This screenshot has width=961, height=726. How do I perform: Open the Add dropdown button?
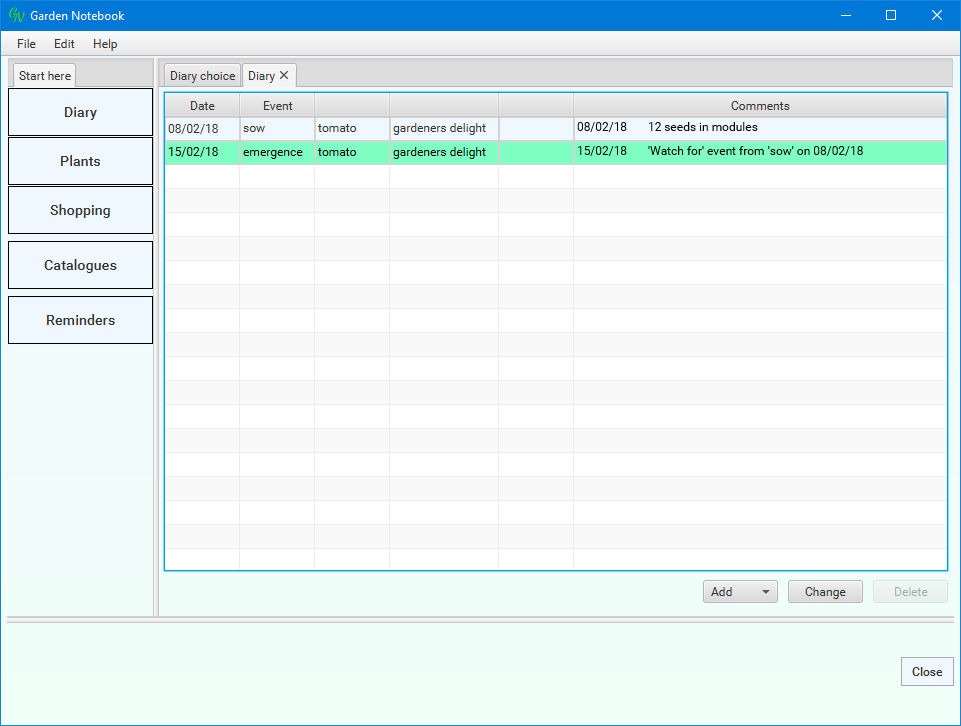(740, 592)
